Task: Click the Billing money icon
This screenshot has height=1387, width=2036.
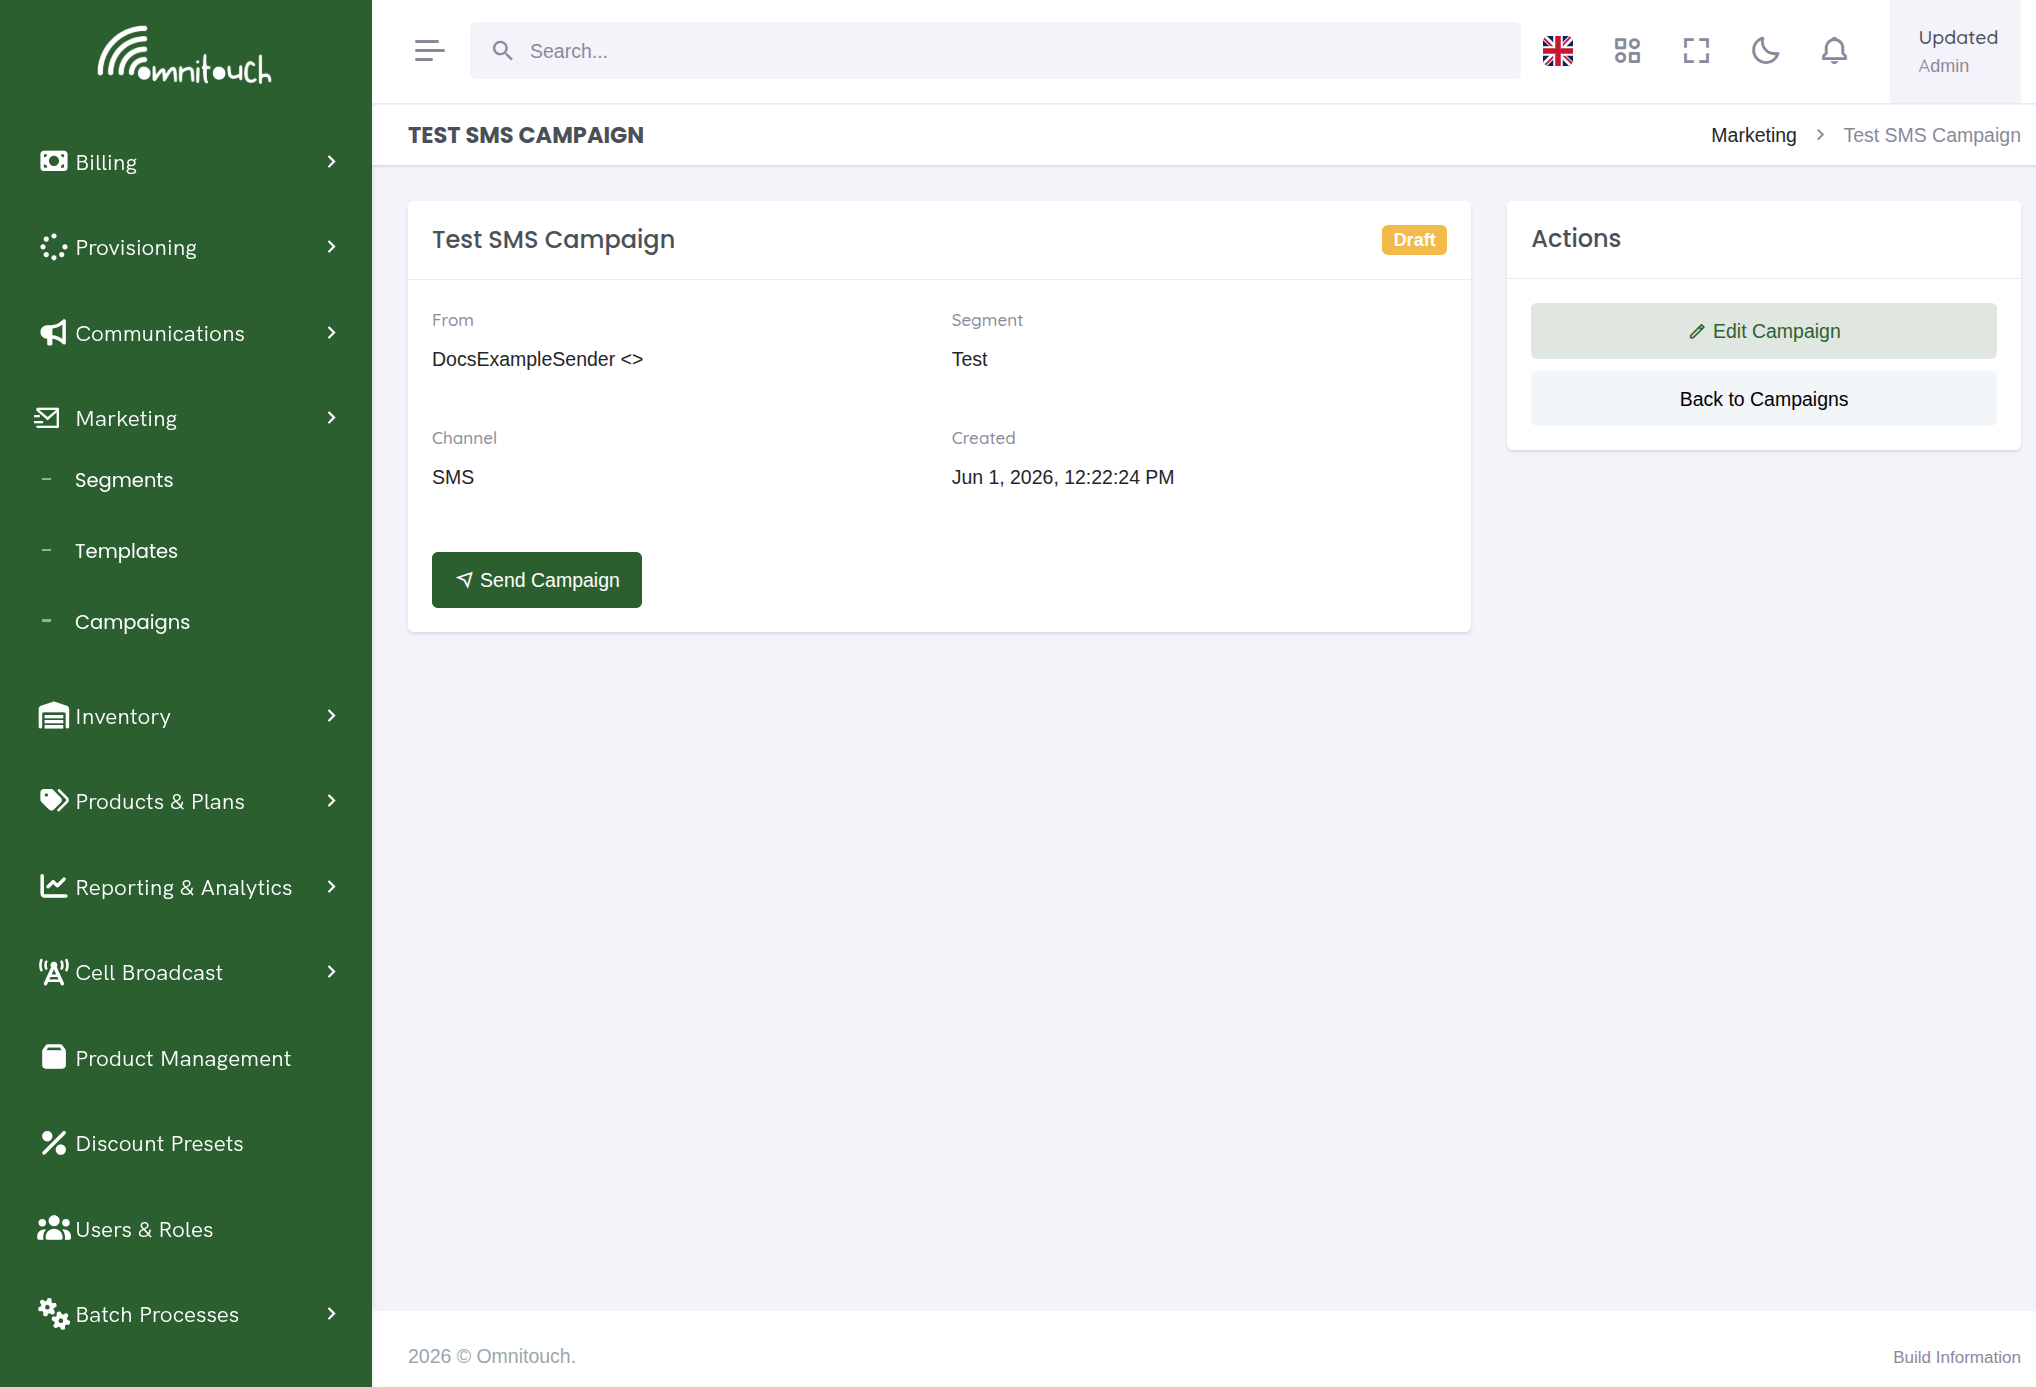Action: (53, 161)
